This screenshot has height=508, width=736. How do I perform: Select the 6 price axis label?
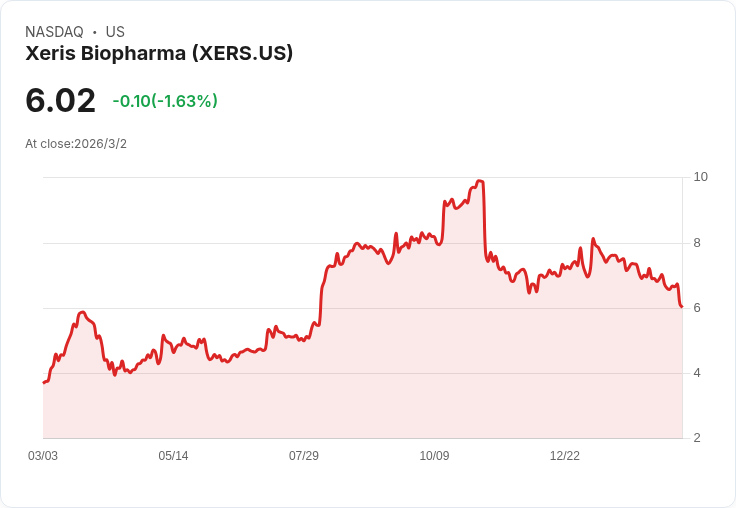tap(698, 308)
